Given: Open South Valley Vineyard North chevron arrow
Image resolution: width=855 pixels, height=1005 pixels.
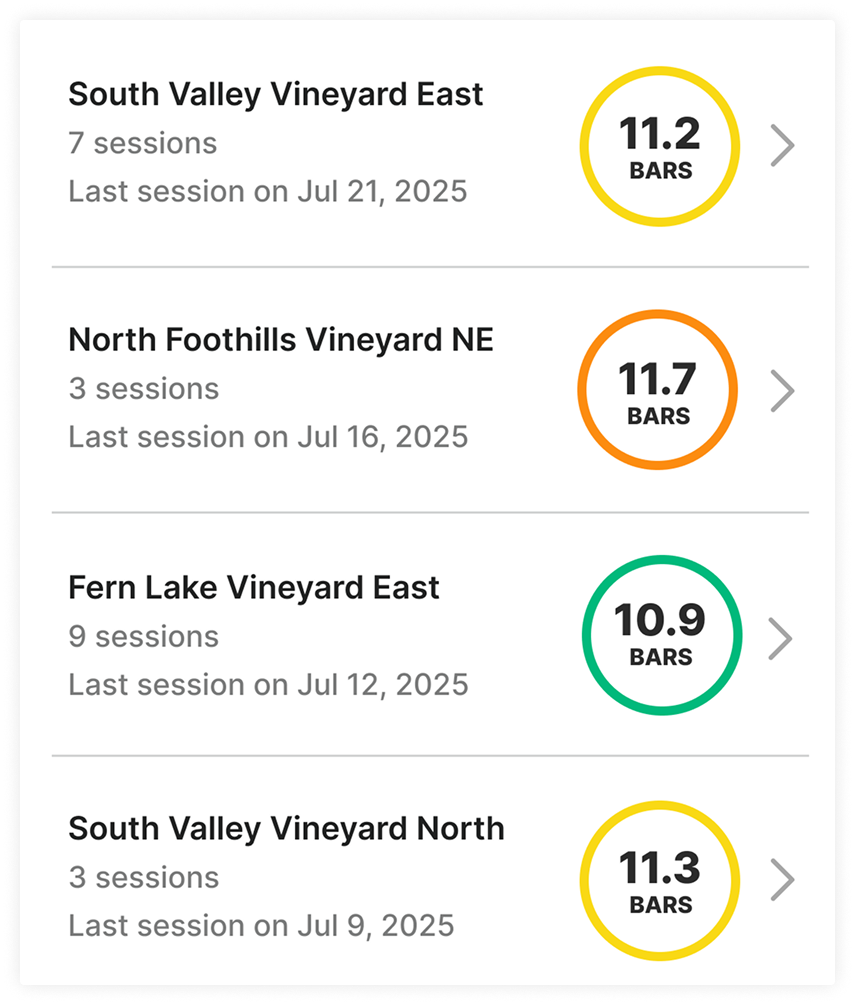Looking at the screenshot, I should pyautogui.click(x=783, y=880).
